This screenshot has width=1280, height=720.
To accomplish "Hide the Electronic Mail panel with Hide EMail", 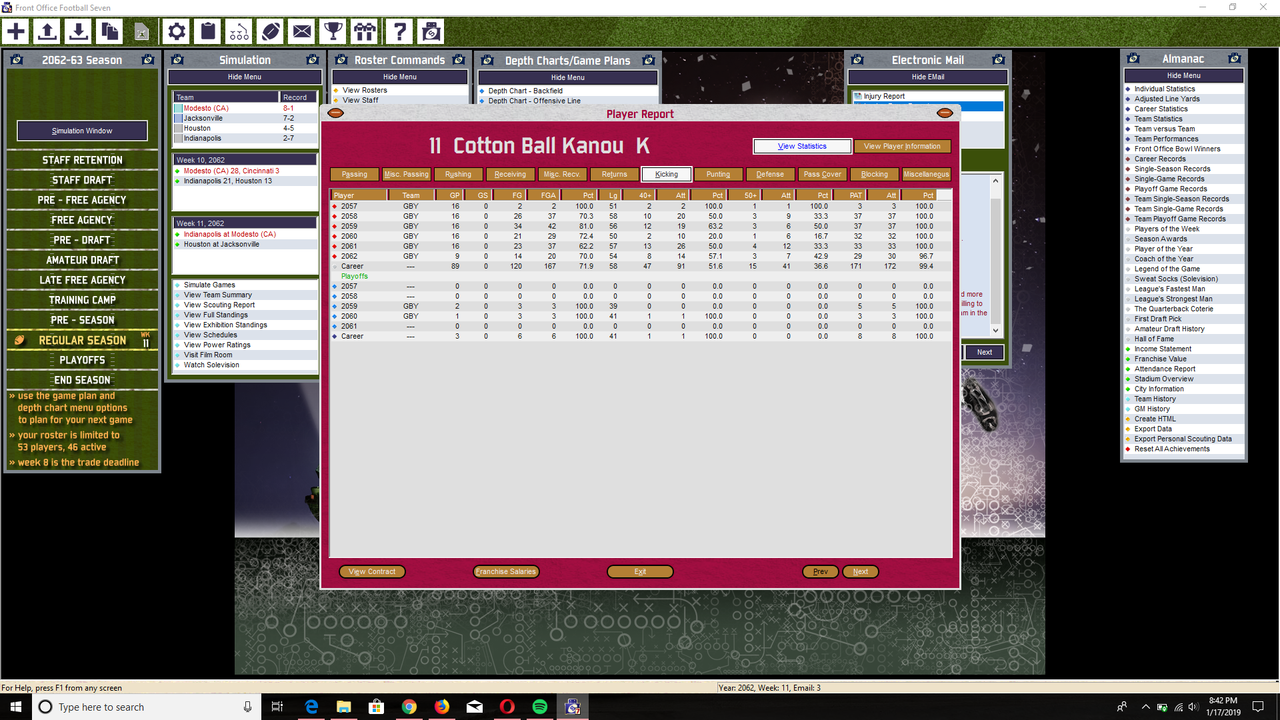I will (928, 76).
